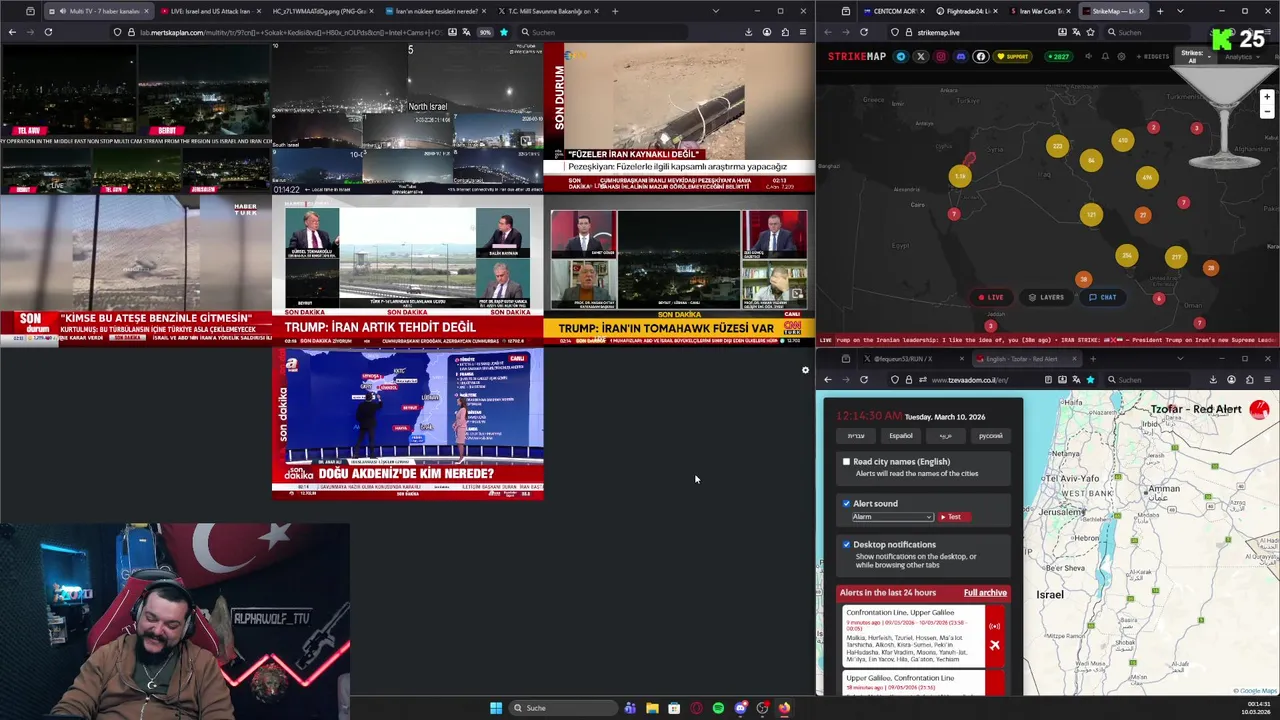Click the 254 strike cluster marker
1280x720 pixels.
coord(1127,256)
